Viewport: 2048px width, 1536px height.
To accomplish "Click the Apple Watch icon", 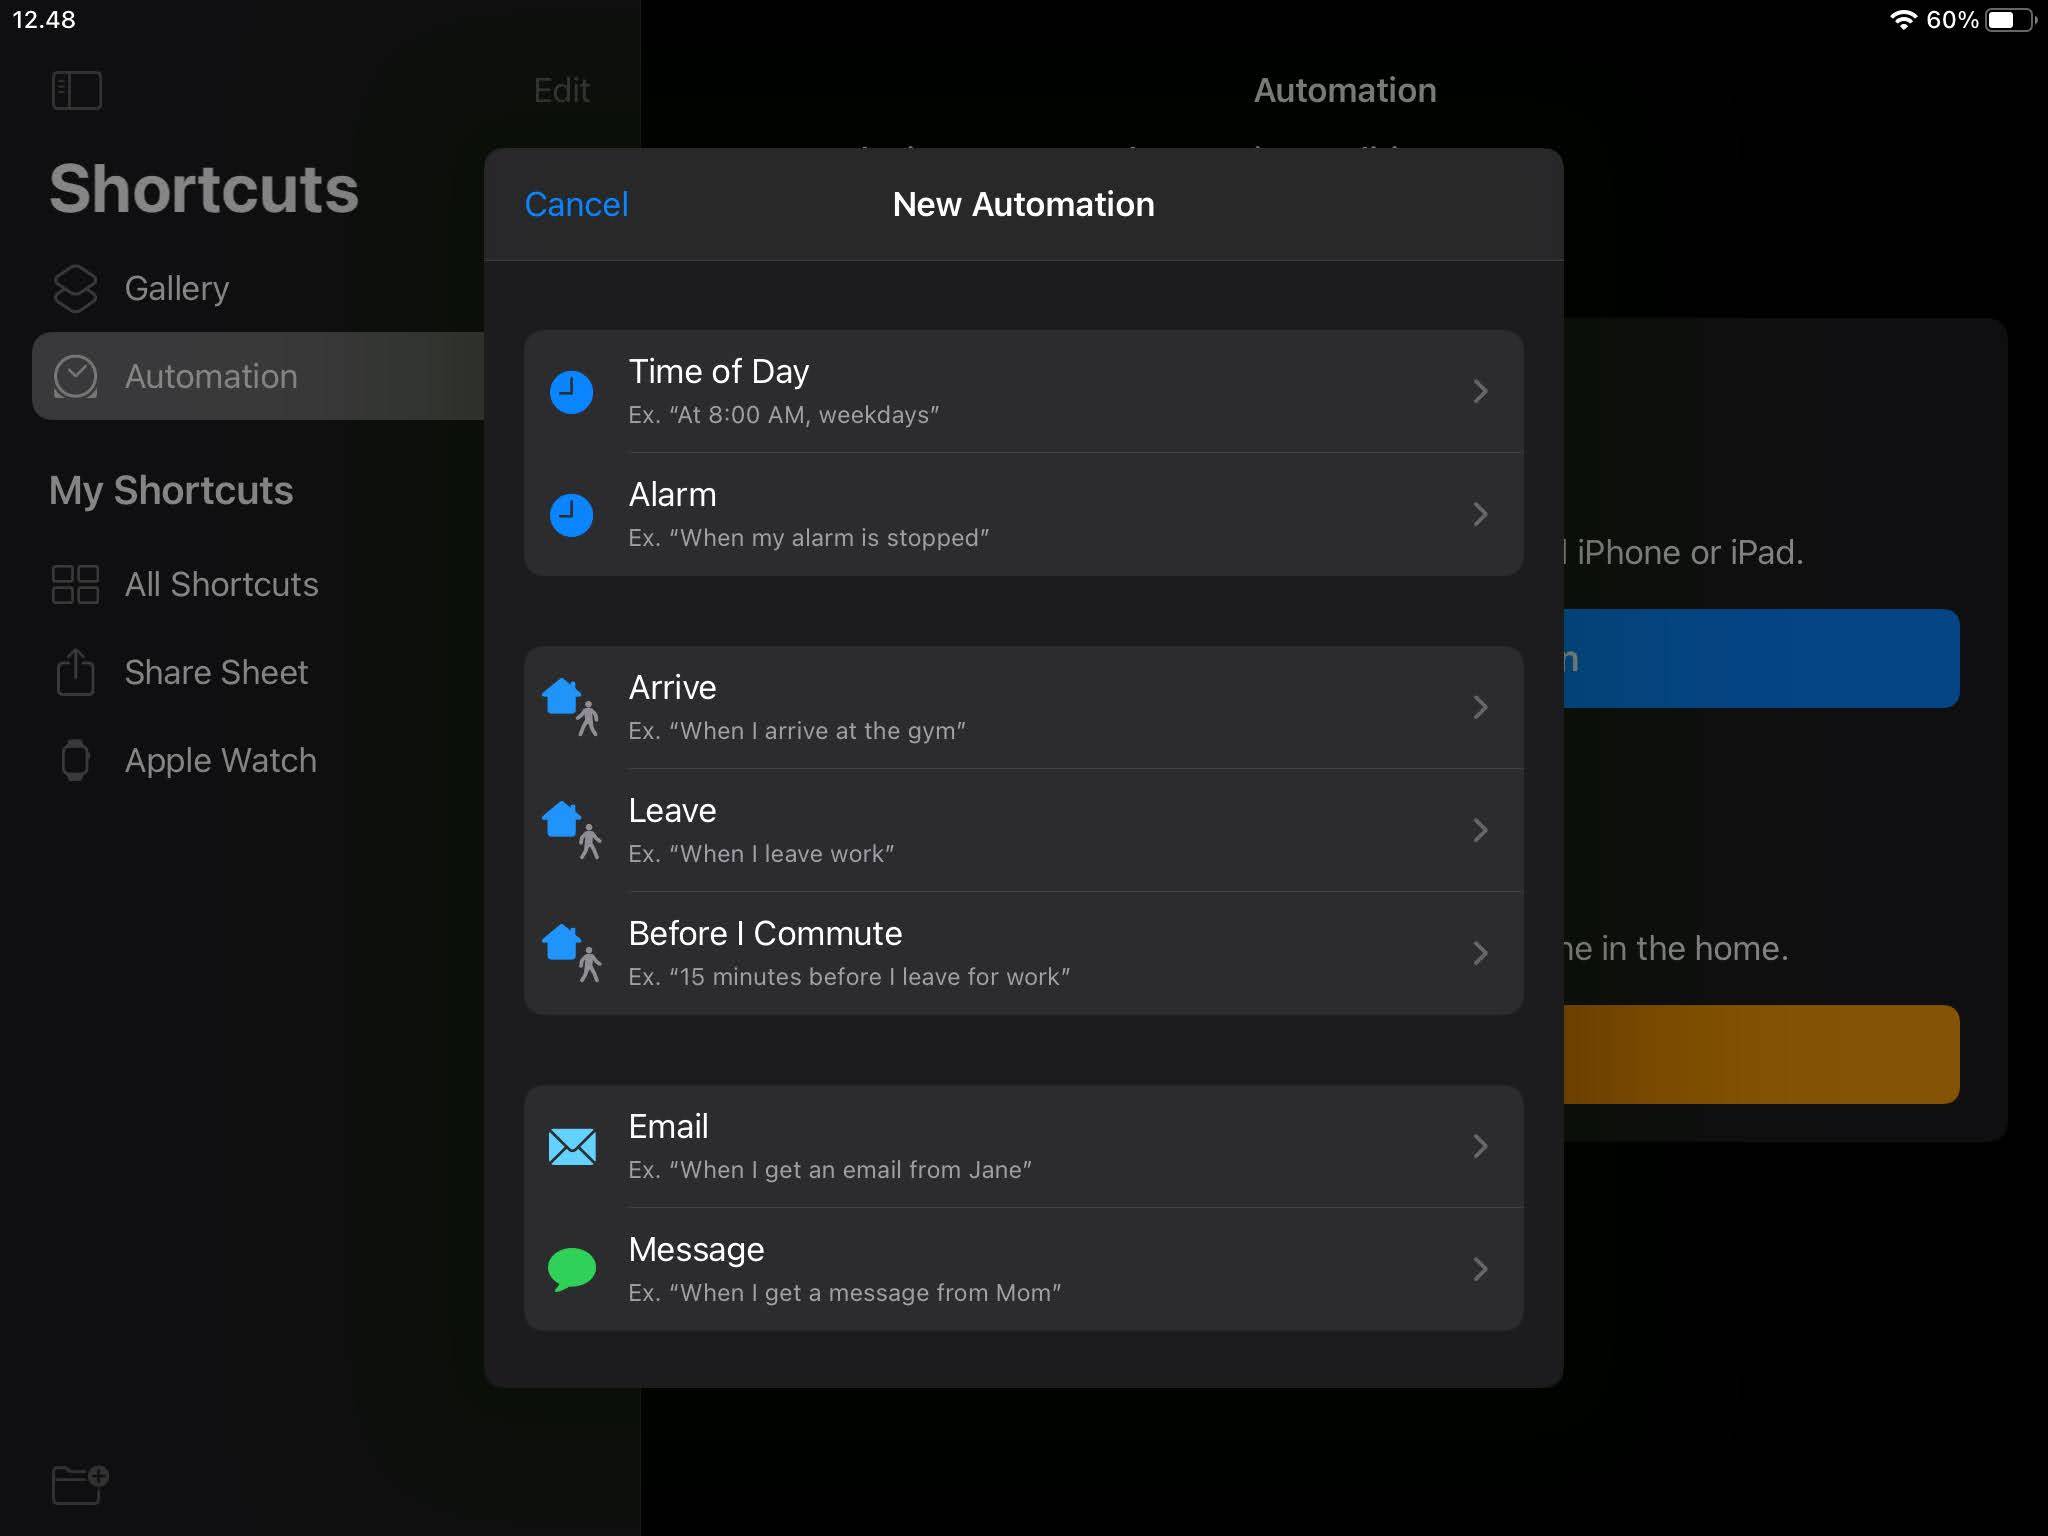I will (x=75, y=760).
